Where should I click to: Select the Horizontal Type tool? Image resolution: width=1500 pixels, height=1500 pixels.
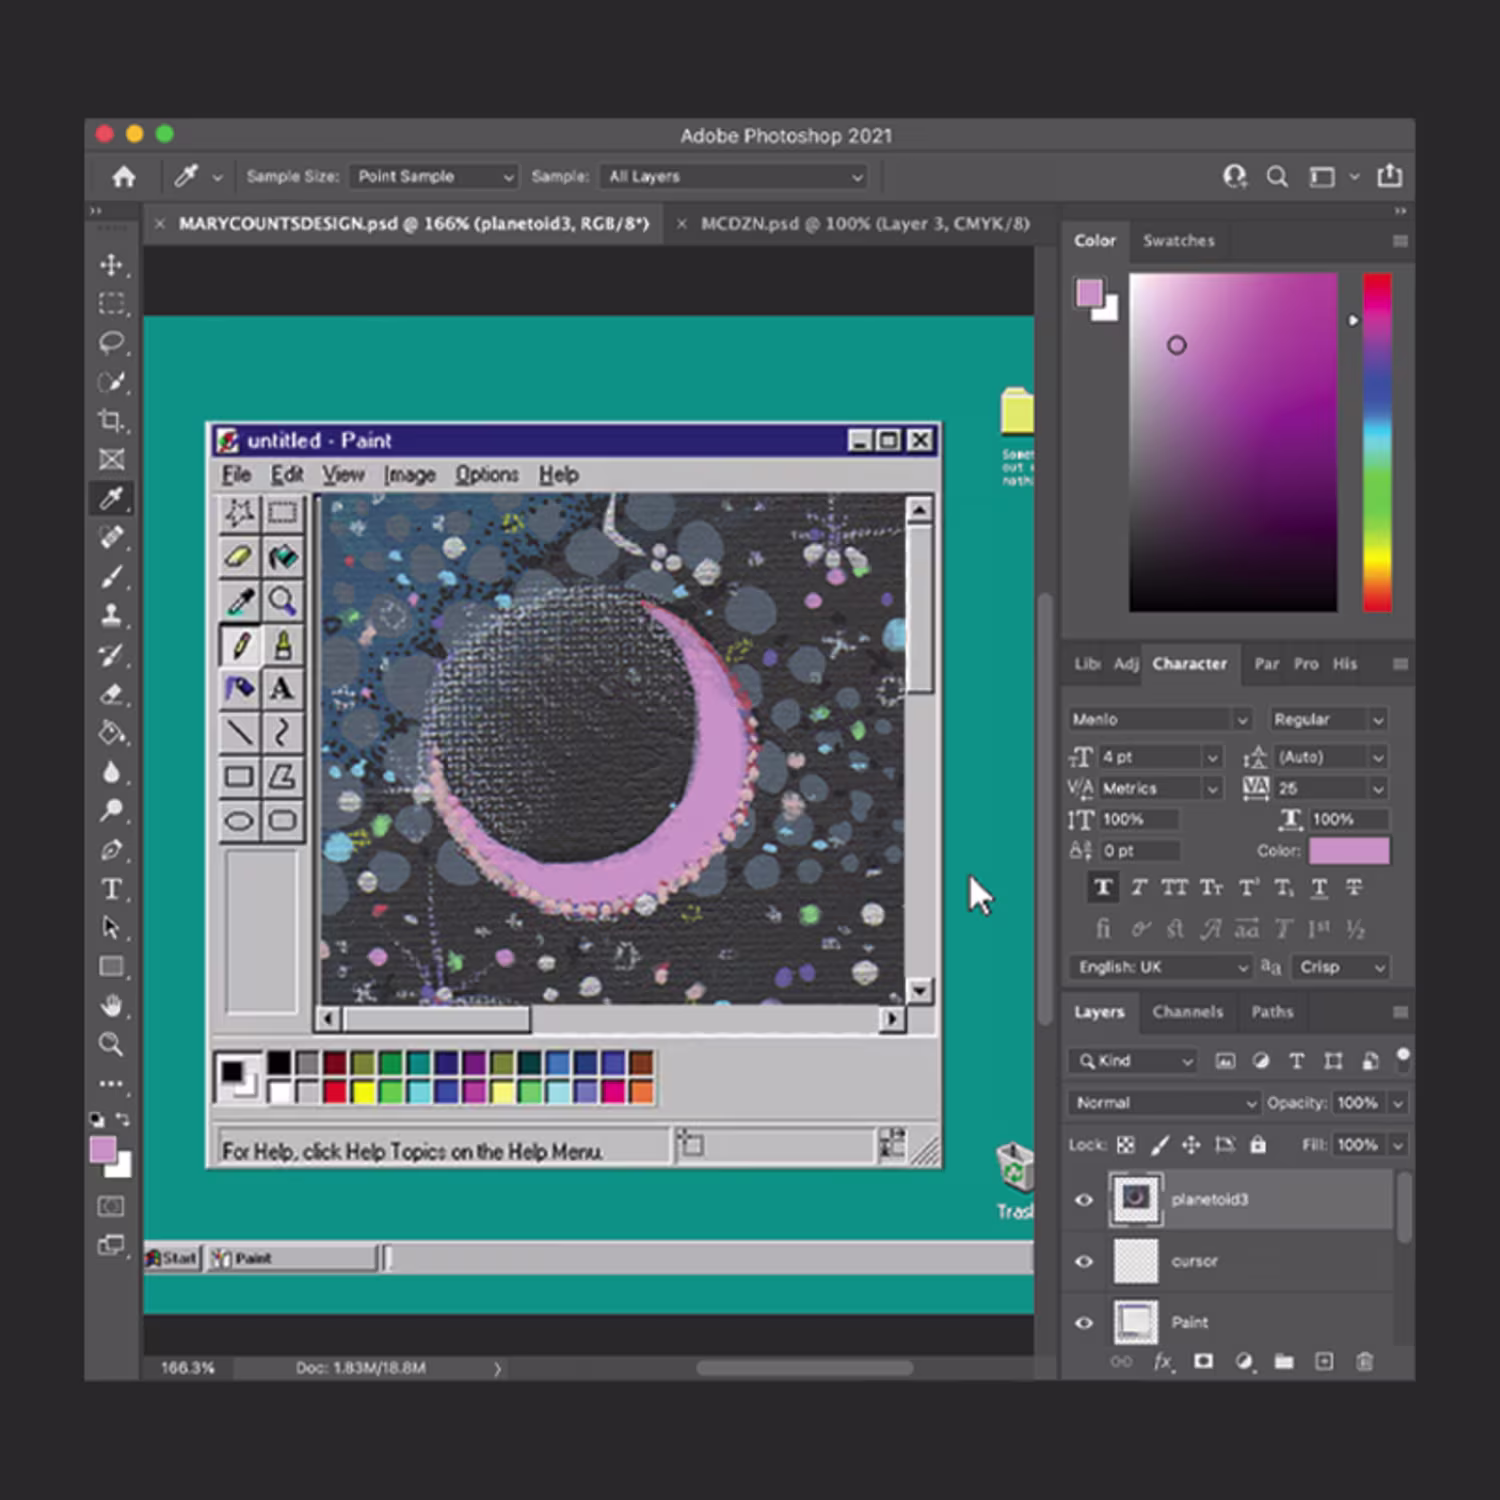coord(111,889)
